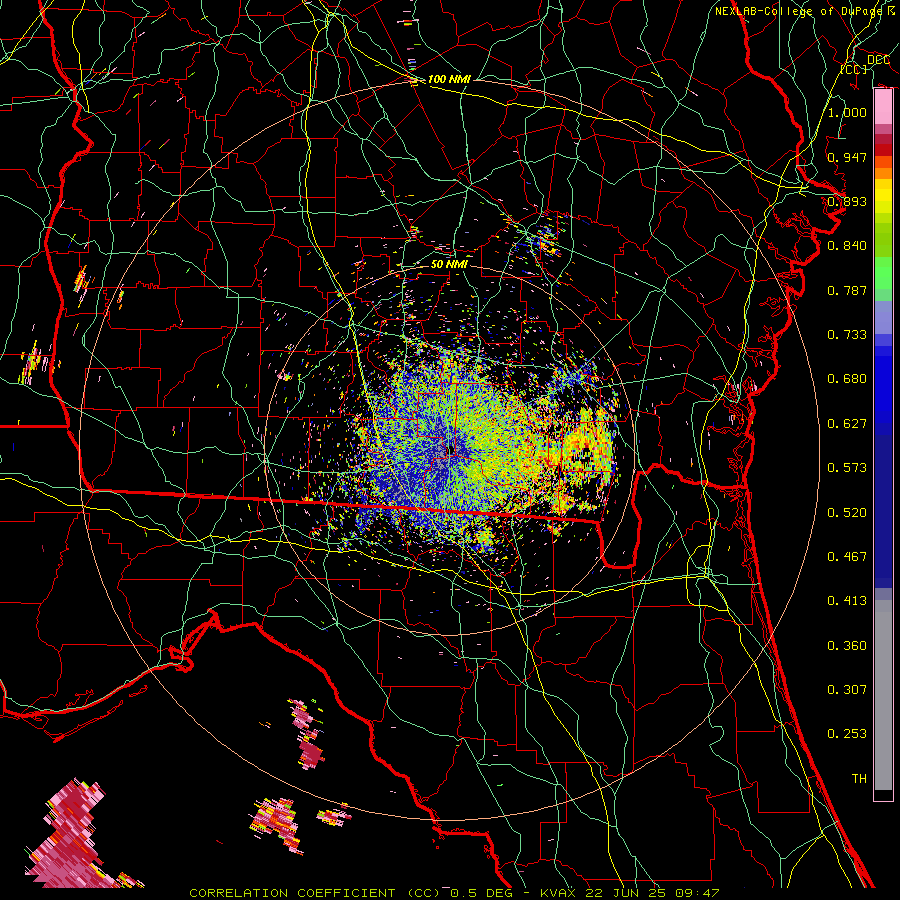The height and width of the screenshot is (900, 900).
Task: Click the CORRELATION COEFFICIENT (CC) caption text
Action: tap(315, 893)
